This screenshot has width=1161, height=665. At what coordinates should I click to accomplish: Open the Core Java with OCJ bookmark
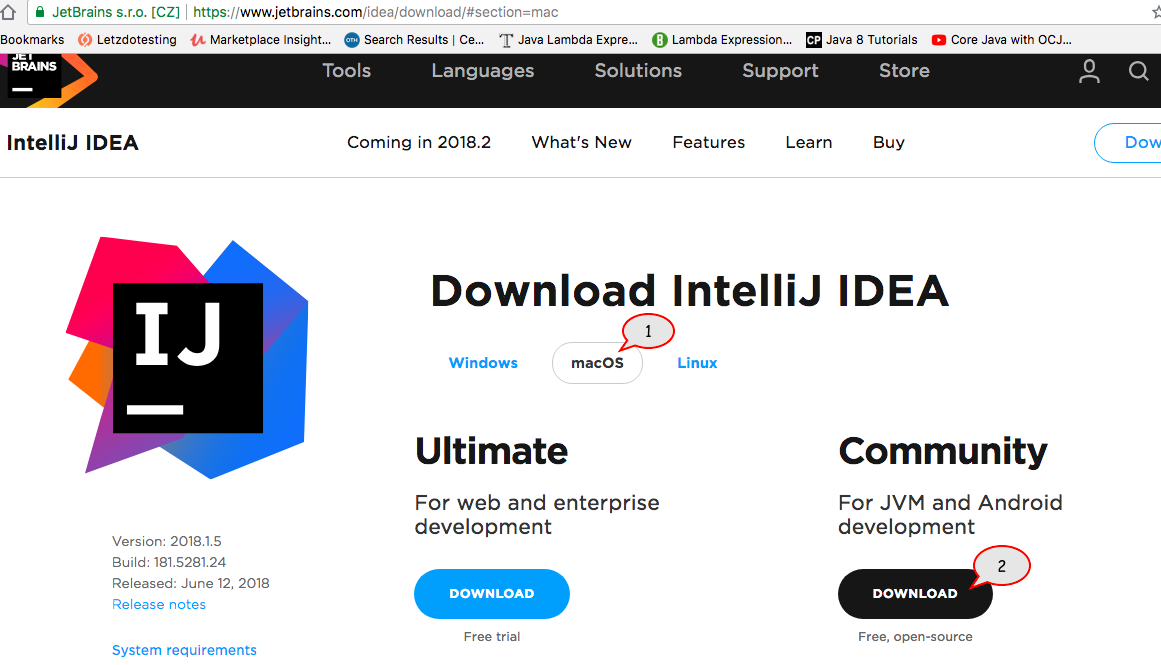click(1002, 39)
